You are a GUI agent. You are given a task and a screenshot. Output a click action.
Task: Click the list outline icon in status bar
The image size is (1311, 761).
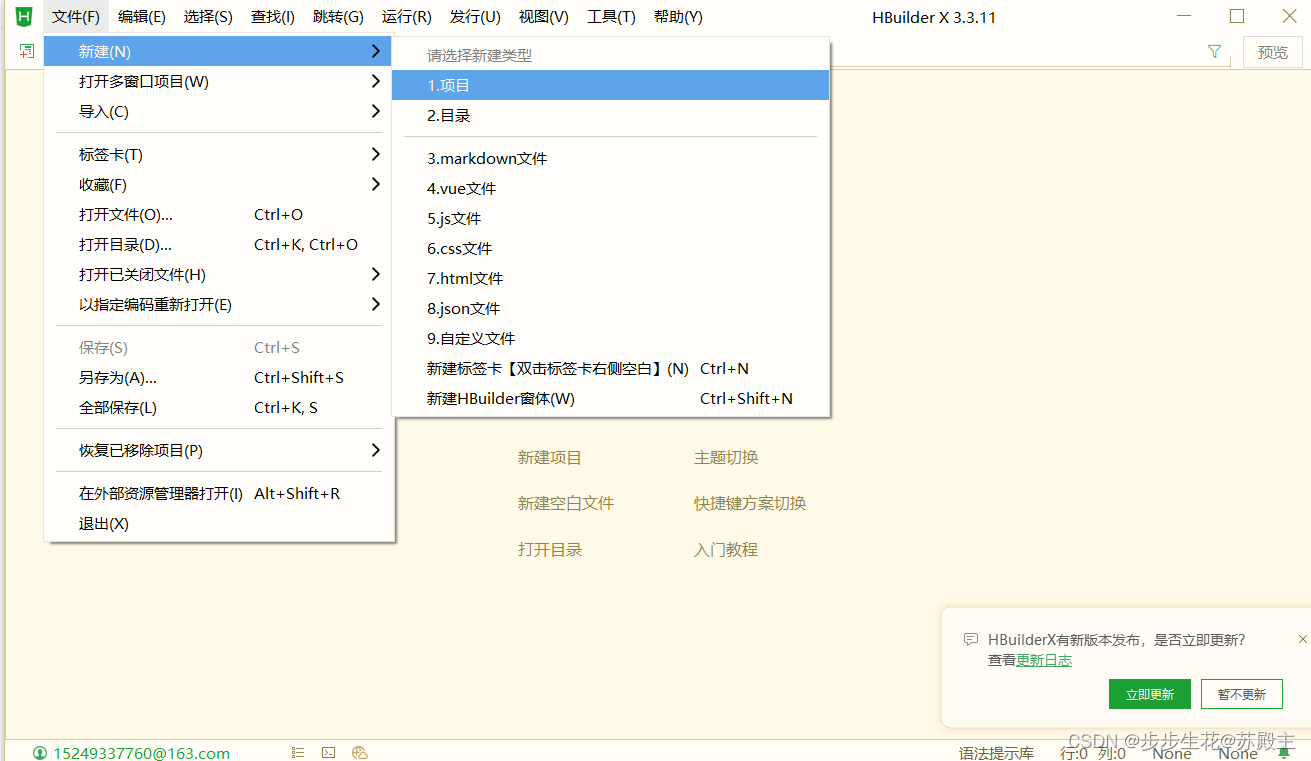pyautogui.click(x=298, y=752)
